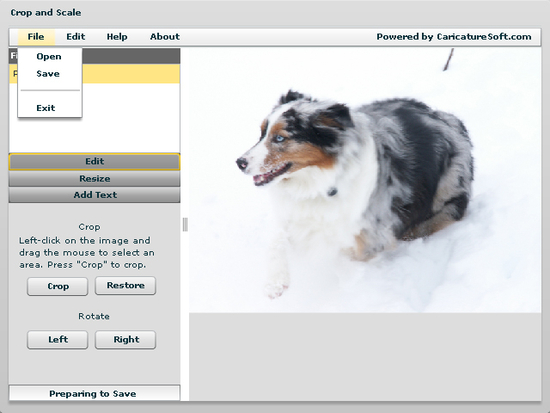Choose Save from File dropdown
Viewport: 550px width, 413px height.
[x=48, y=74]
